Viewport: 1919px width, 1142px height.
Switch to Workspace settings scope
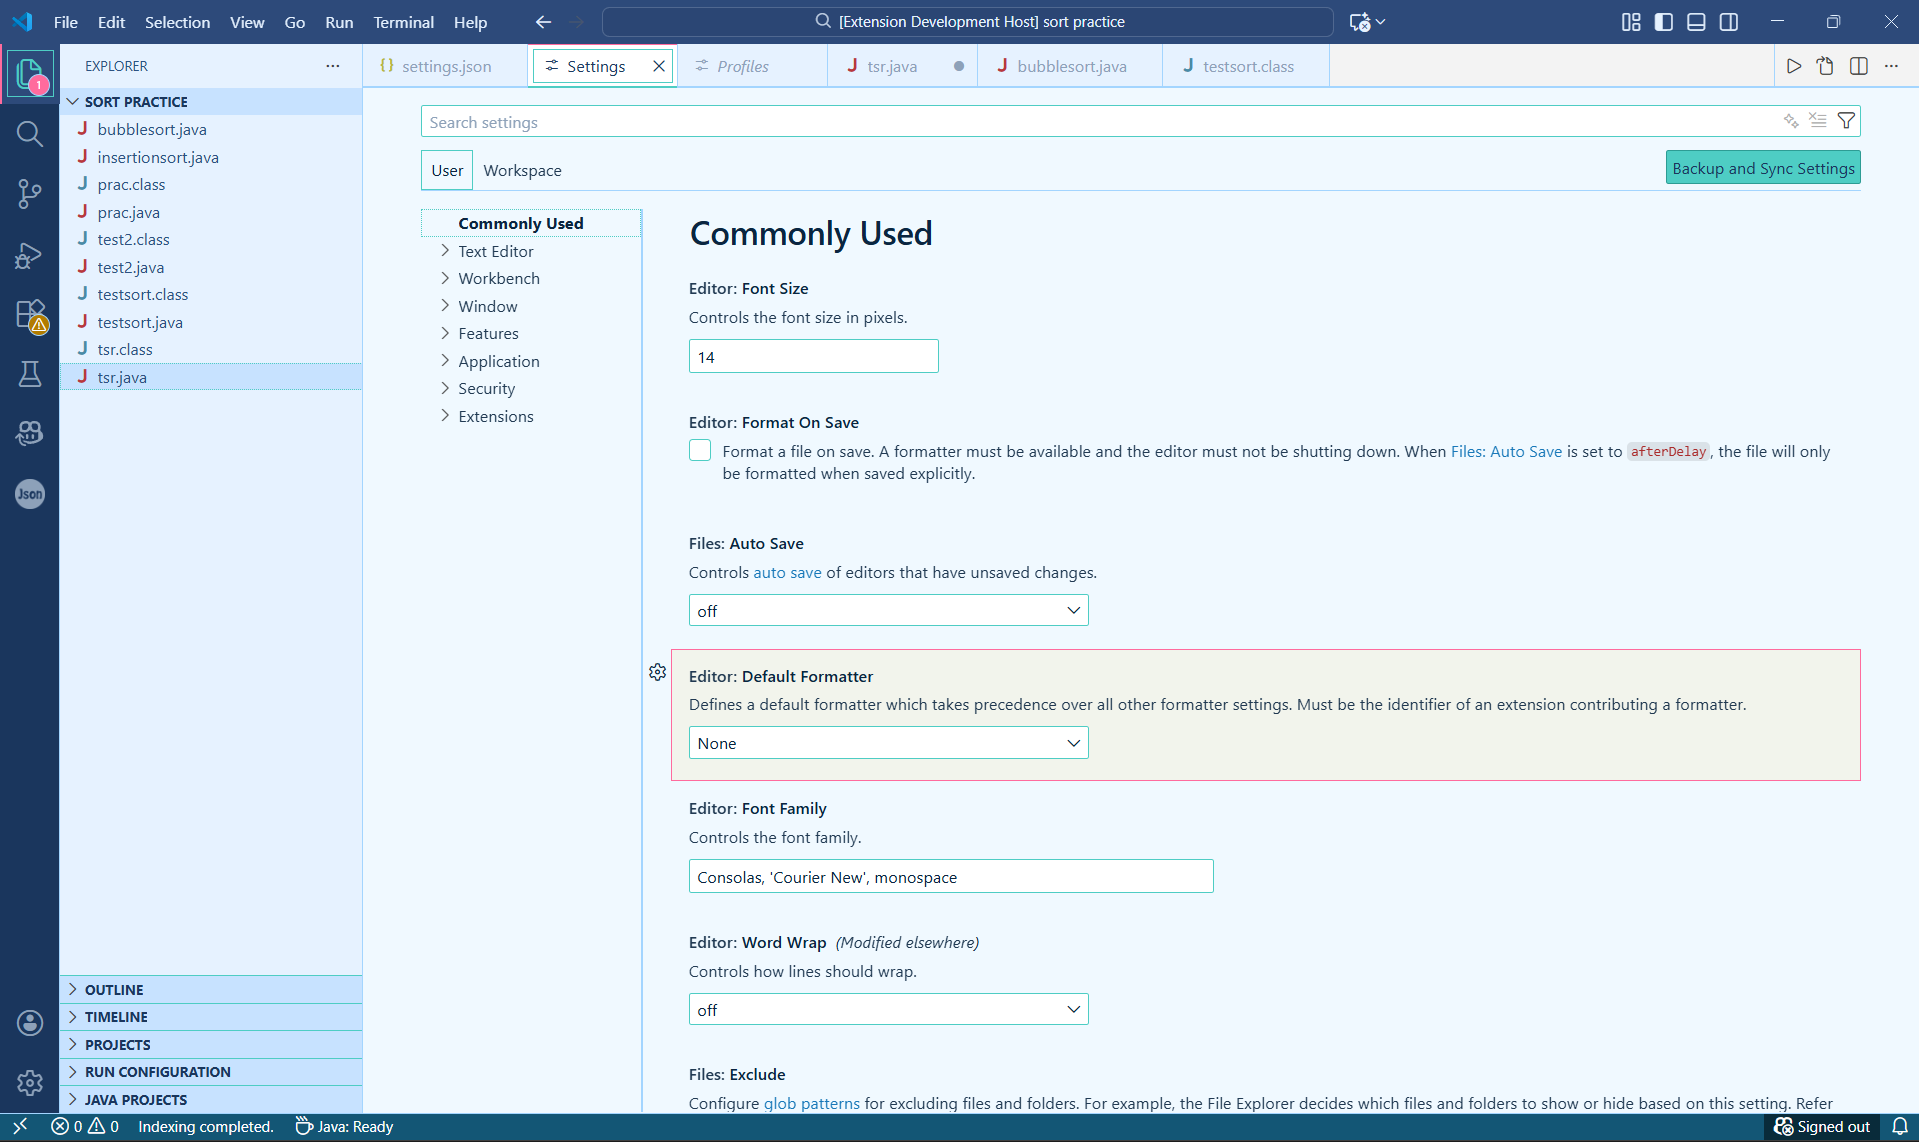522,170
